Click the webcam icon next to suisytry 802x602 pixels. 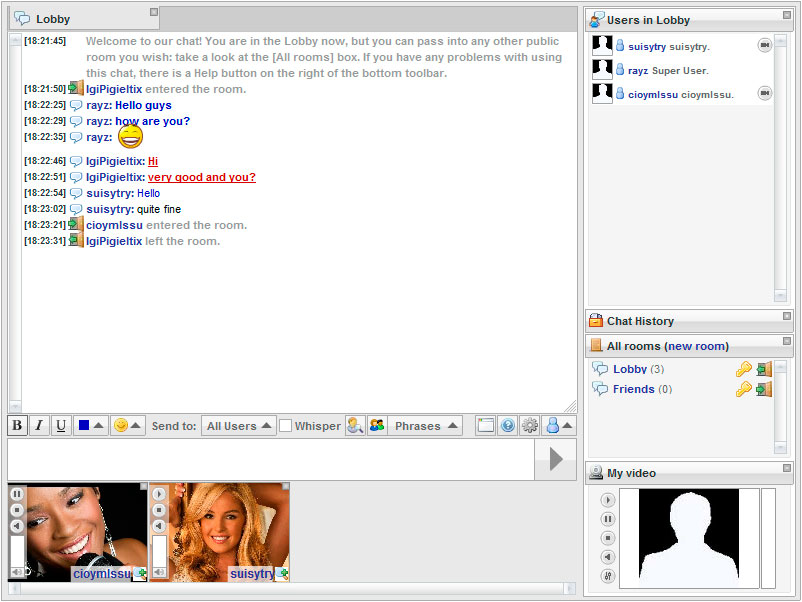765,45
